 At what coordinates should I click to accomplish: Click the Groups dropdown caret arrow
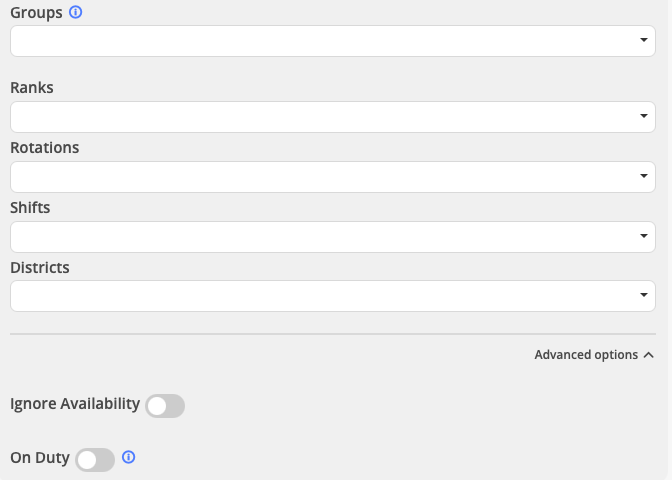click(644, 41)
